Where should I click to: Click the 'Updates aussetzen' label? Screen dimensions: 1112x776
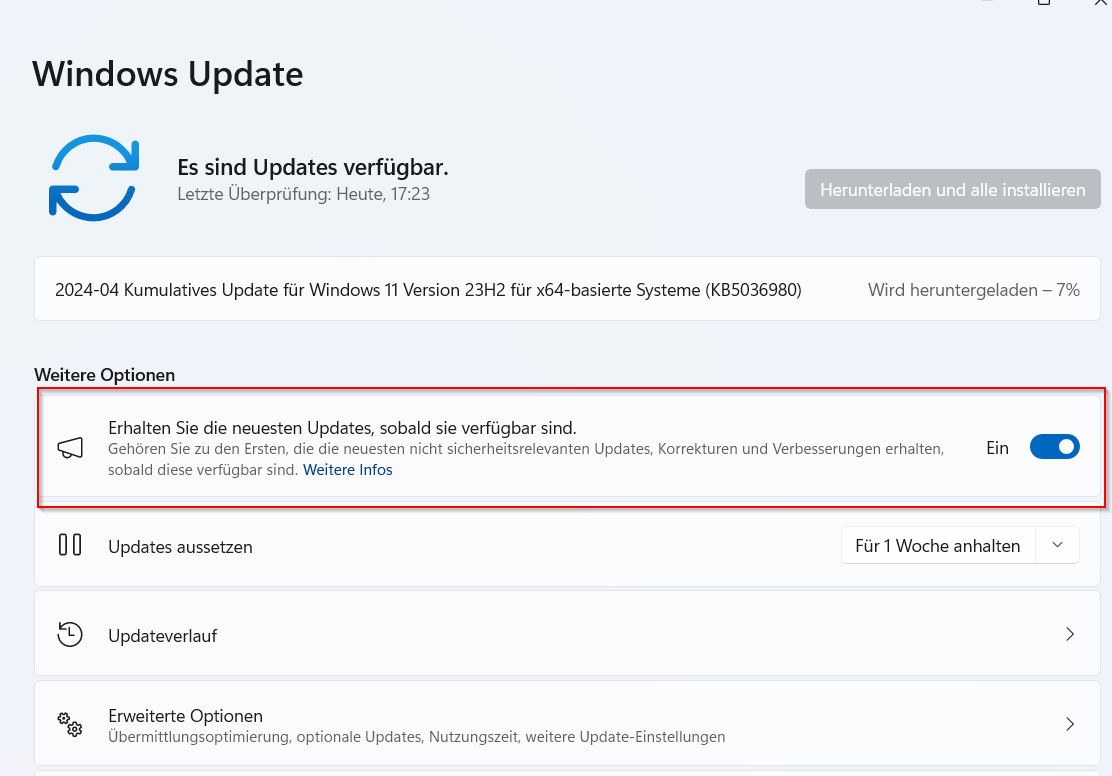180,547
